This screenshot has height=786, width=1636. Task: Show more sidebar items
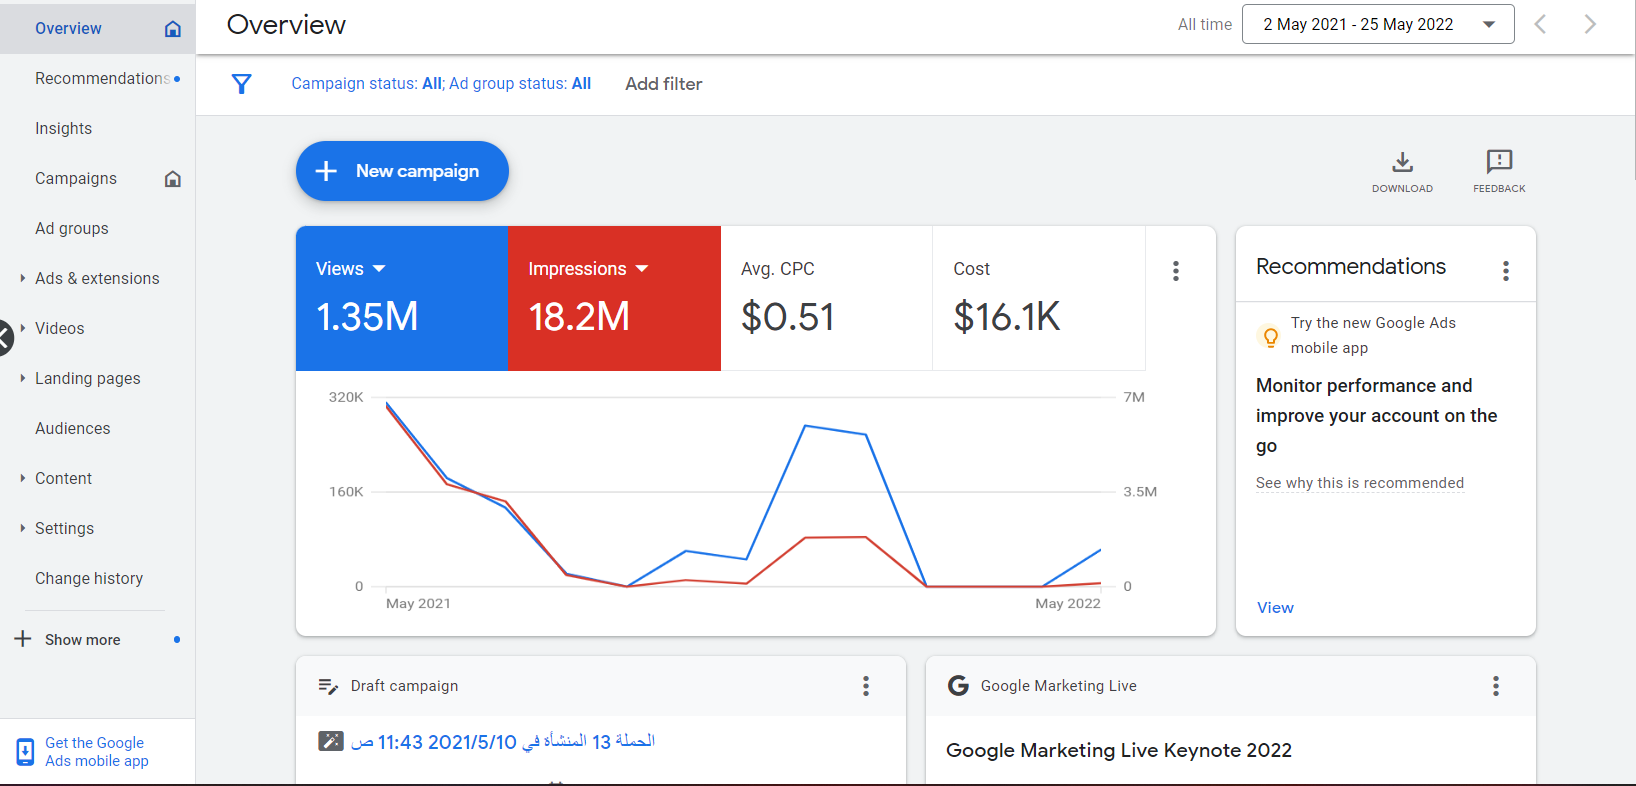(x=82, y=640)
